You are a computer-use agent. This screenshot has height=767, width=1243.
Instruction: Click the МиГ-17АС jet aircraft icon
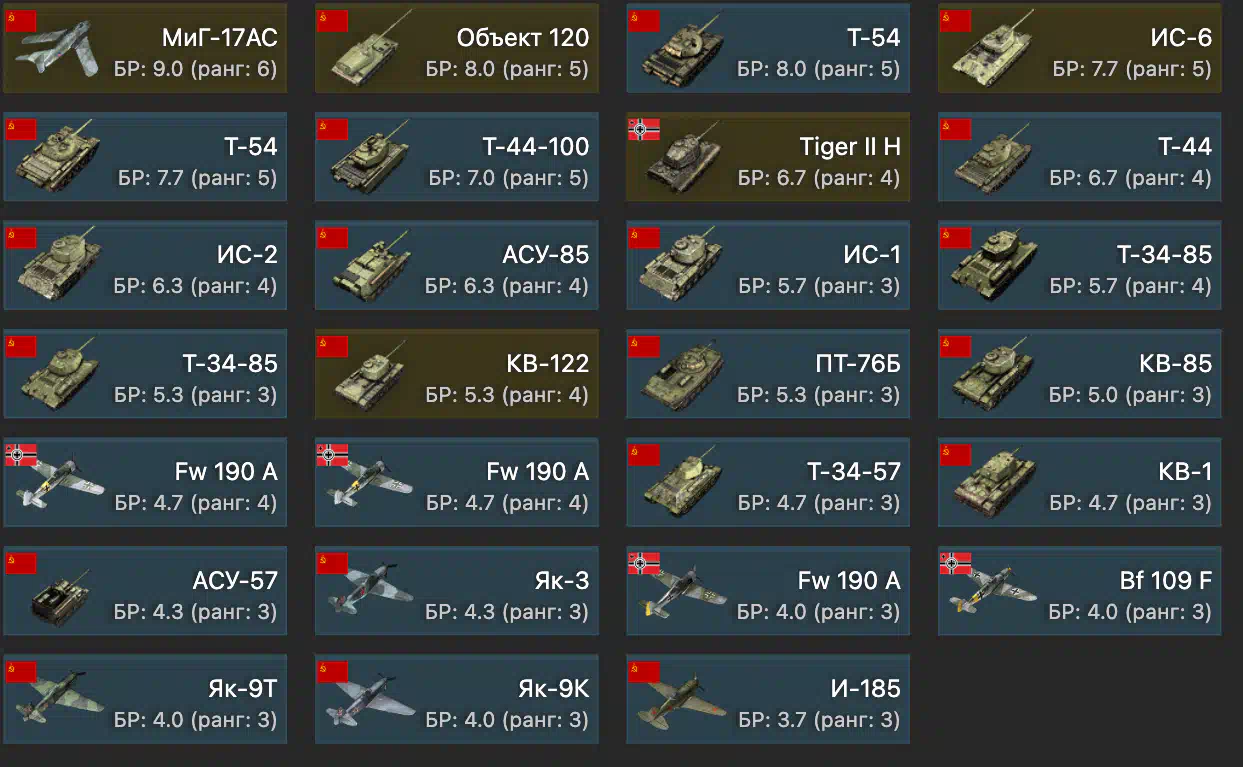point(55,60)
